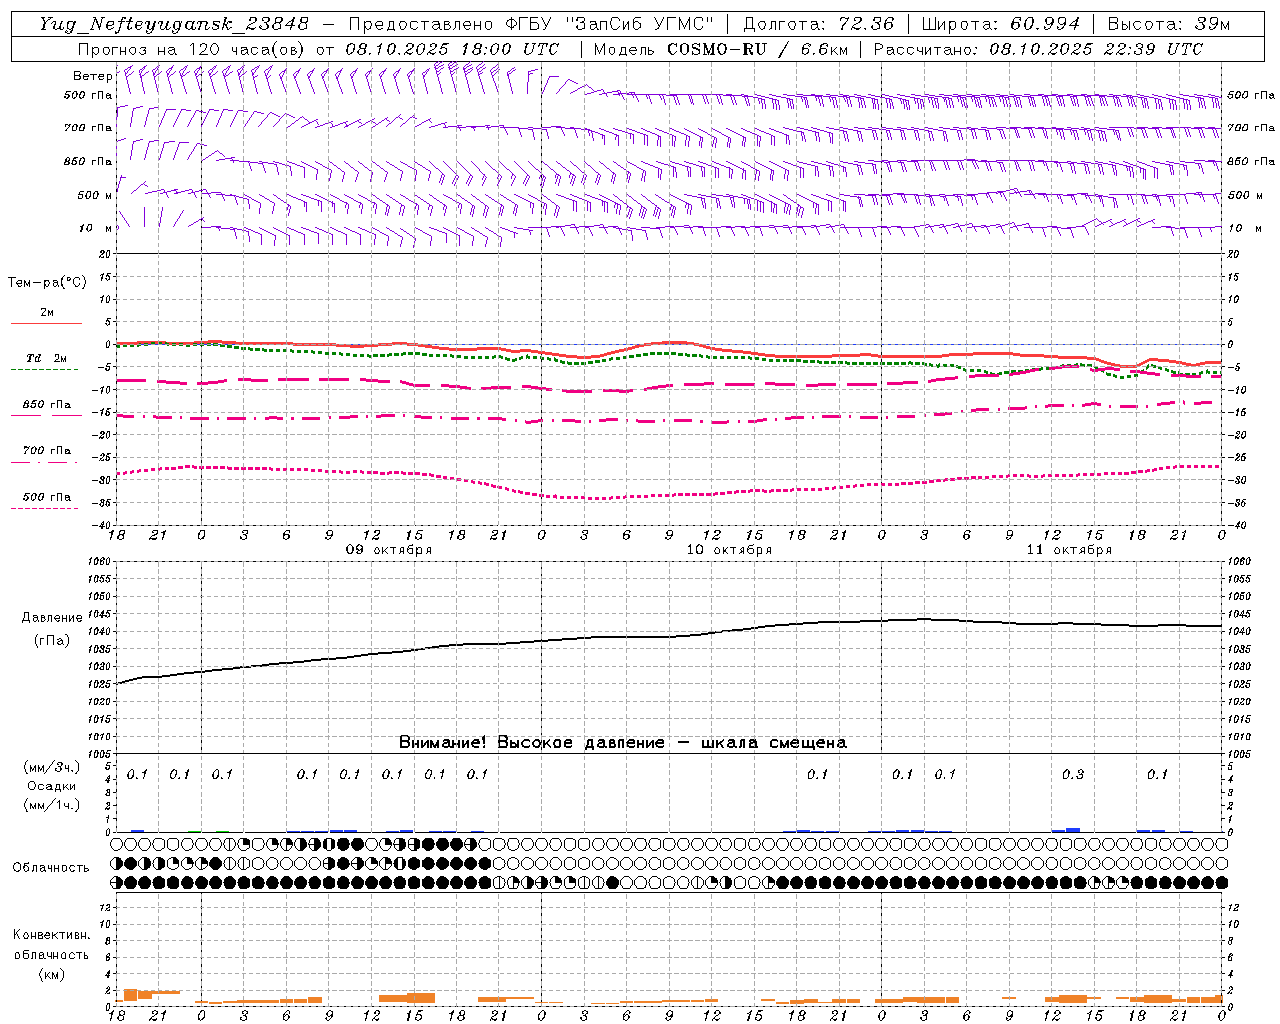Screen dimensions: 1280x1024
Task: Click the (мм/3ч.) precipitation unit label
Action: coord(52,767)
